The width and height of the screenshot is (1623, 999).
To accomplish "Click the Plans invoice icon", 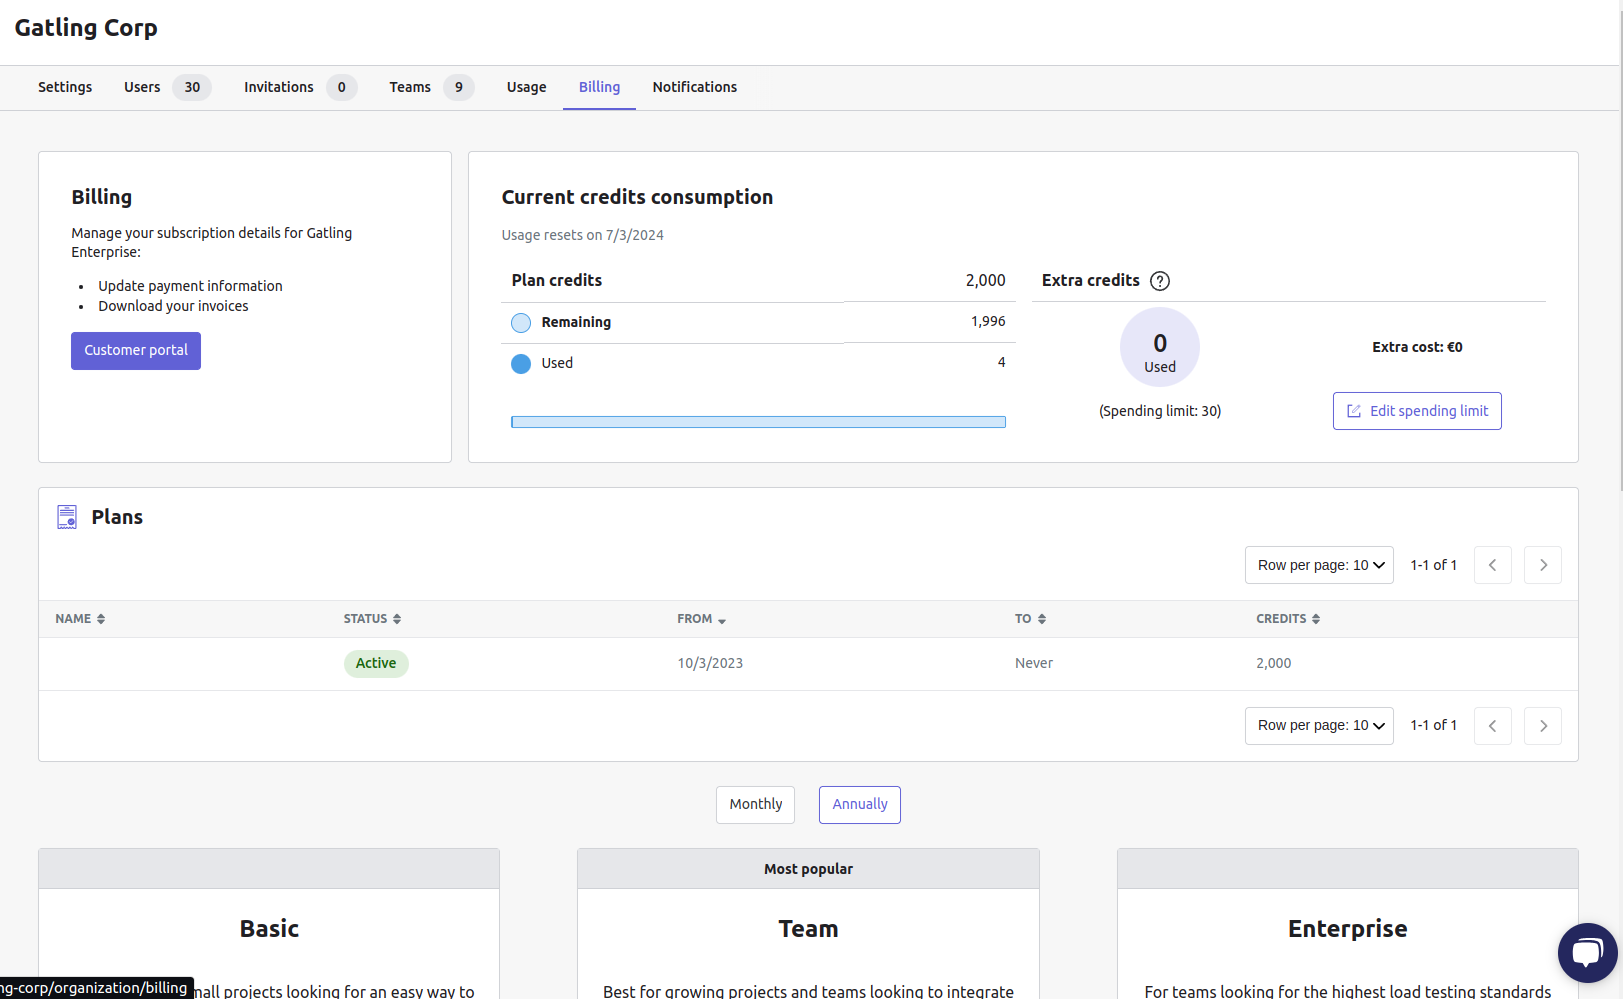I will (67, 517).
